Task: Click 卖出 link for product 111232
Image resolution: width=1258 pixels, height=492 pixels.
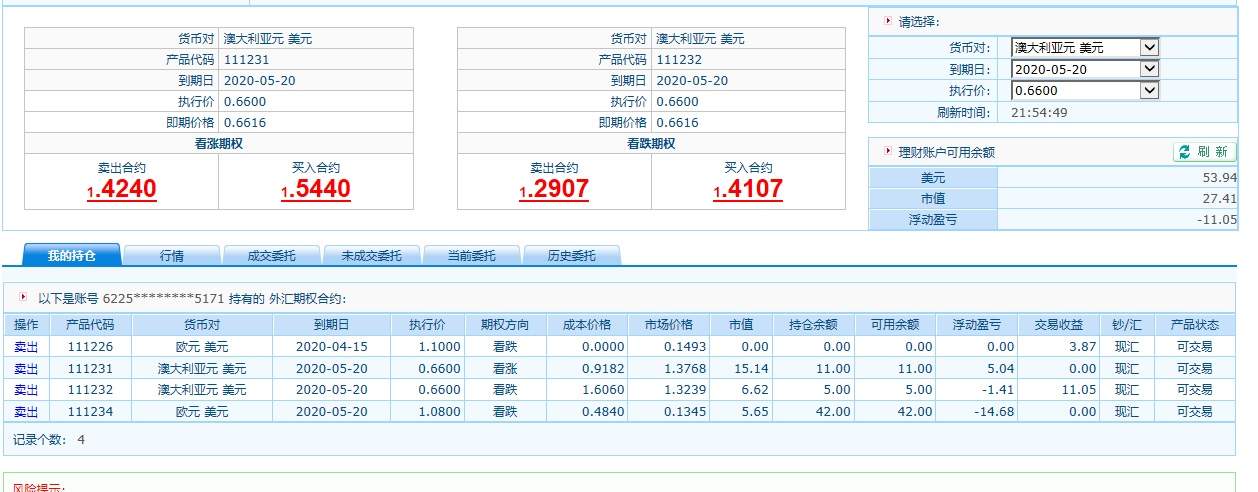Action: pyautogui.click(x=25, y=390)
